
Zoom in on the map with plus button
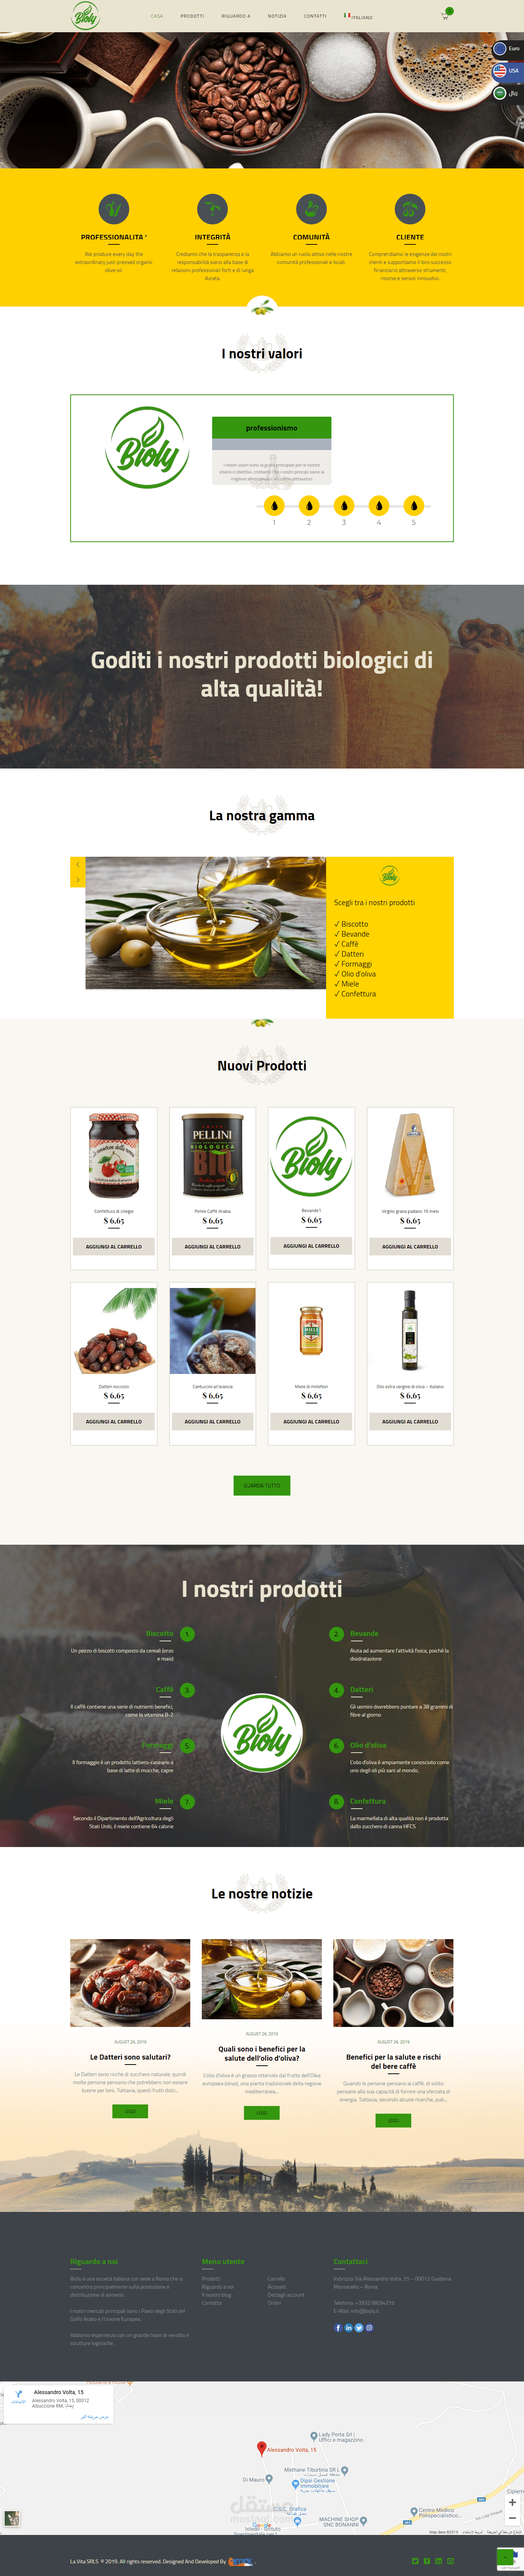[x=512, y=2502]
